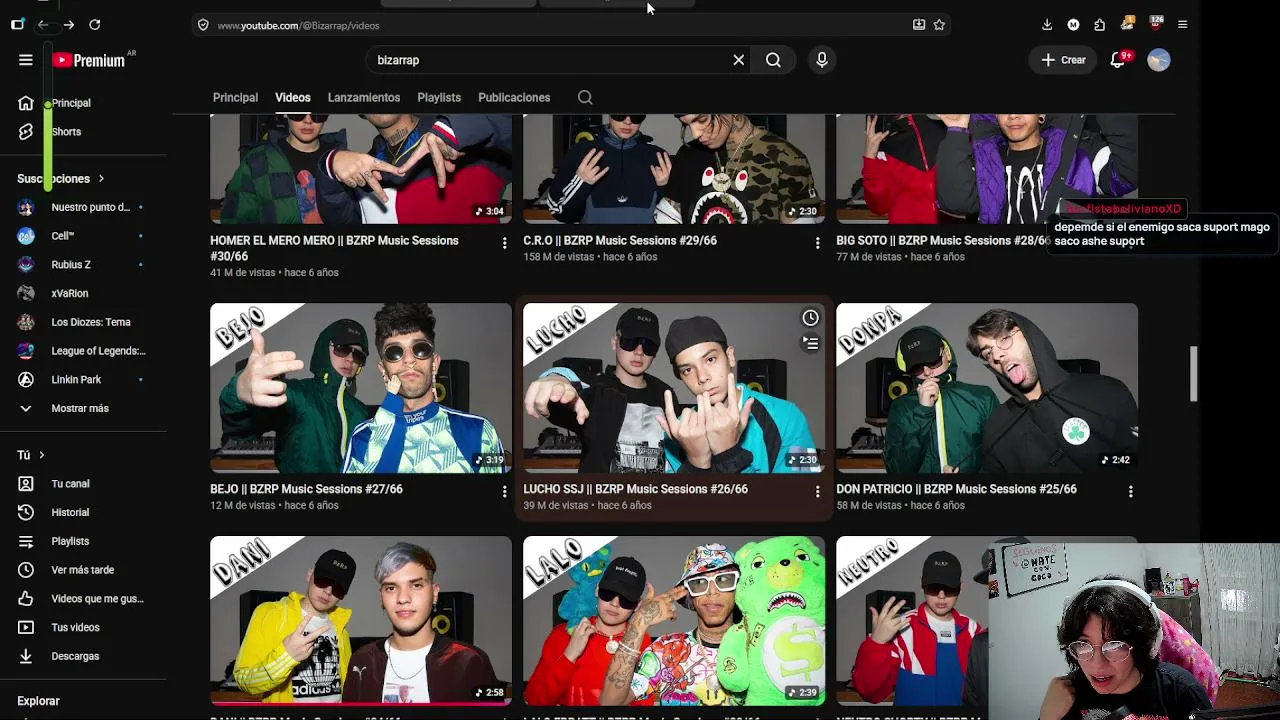Image resolution: width=1280 pixels, height=720 pixels.
Task: Expand the Tú section
Action: [x=31, y=455]
